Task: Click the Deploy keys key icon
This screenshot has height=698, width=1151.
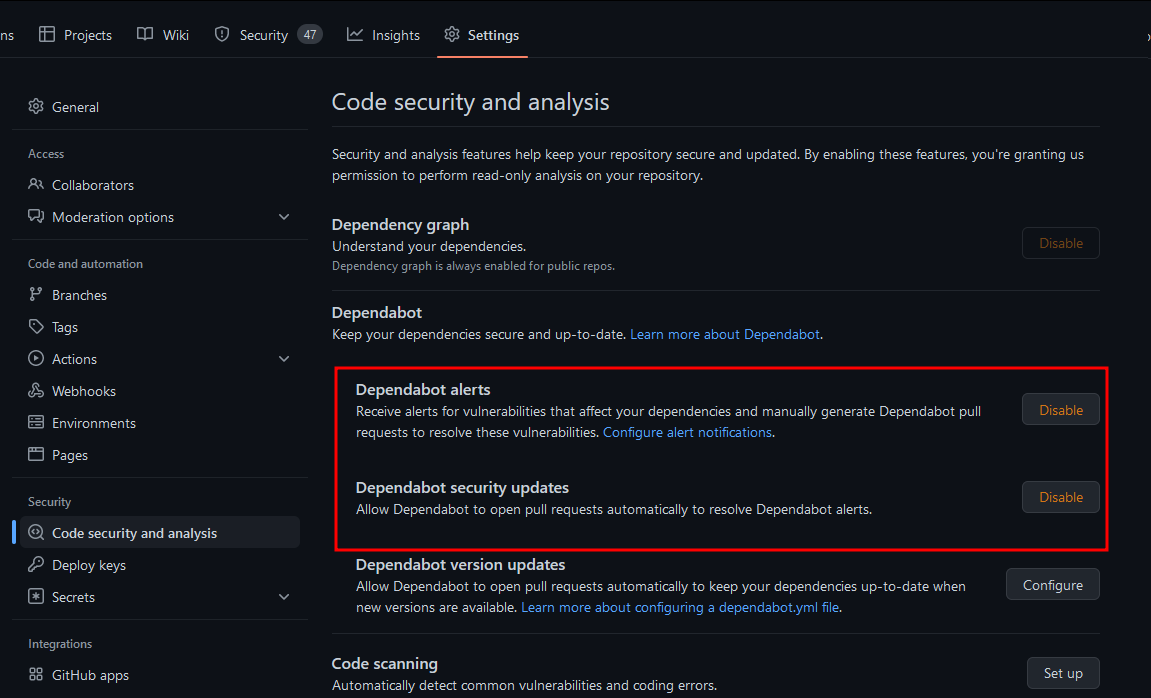Action: click(x=36, y=564)
